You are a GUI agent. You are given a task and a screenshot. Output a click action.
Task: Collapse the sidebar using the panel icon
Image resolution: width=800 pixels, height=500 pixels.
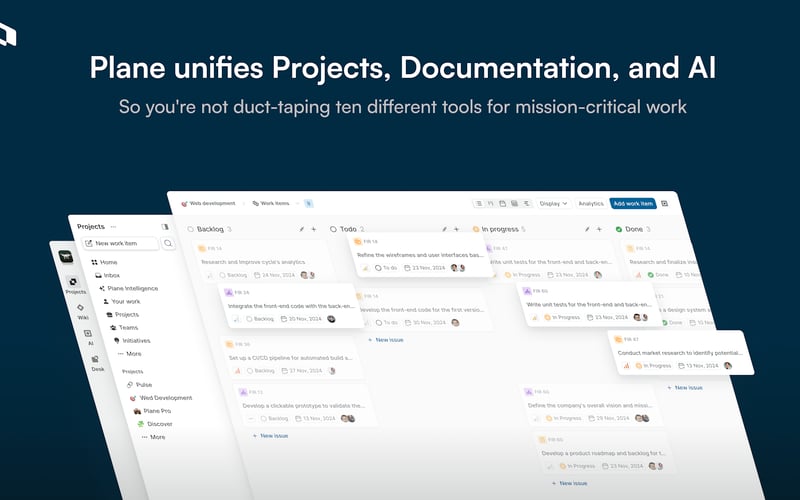165,227
